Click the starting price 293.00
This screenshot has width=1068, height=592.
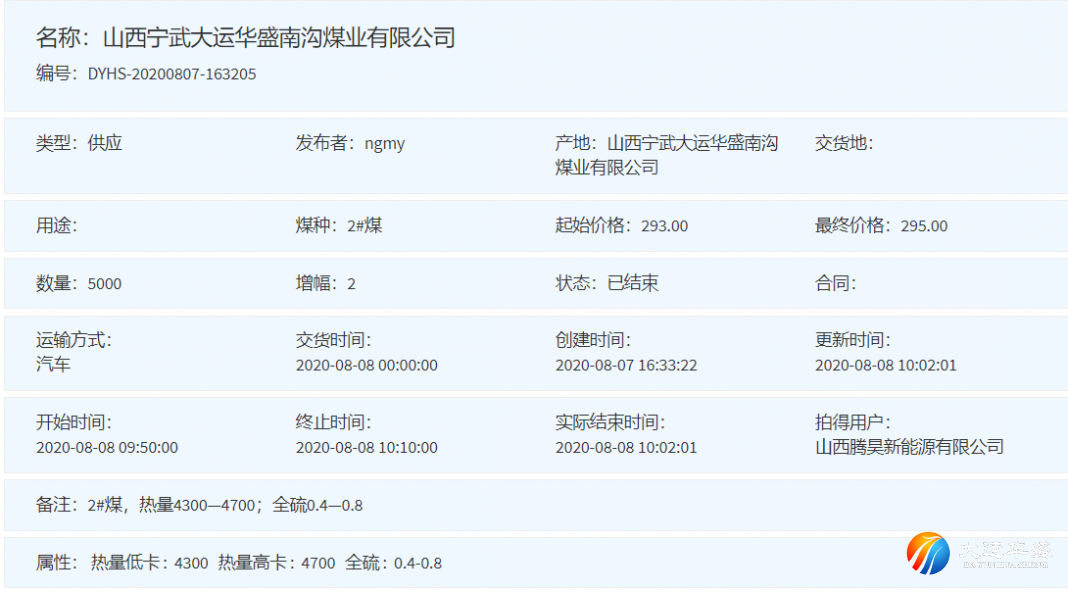(664, 226)
